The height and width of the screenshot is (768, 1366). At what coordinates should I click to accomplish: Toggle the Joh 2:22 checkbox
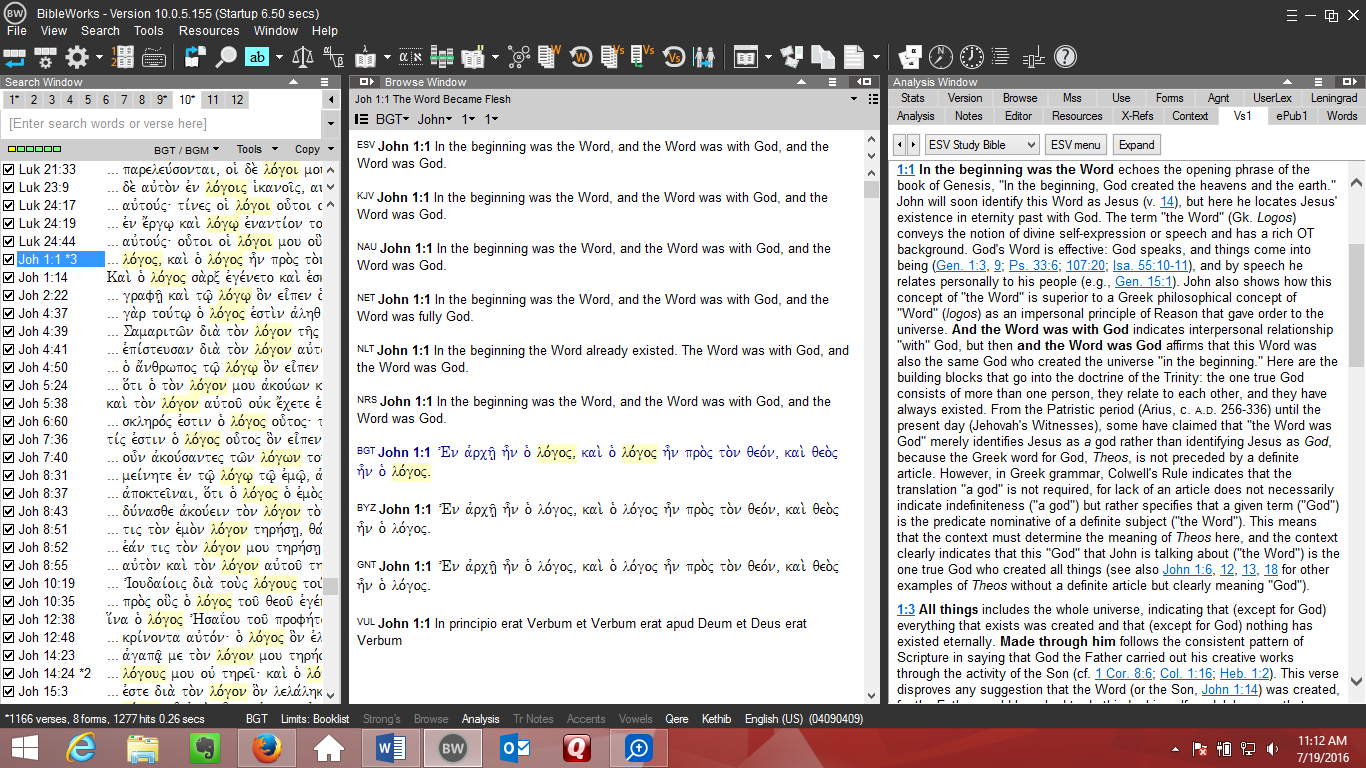(x=9, y=295)
